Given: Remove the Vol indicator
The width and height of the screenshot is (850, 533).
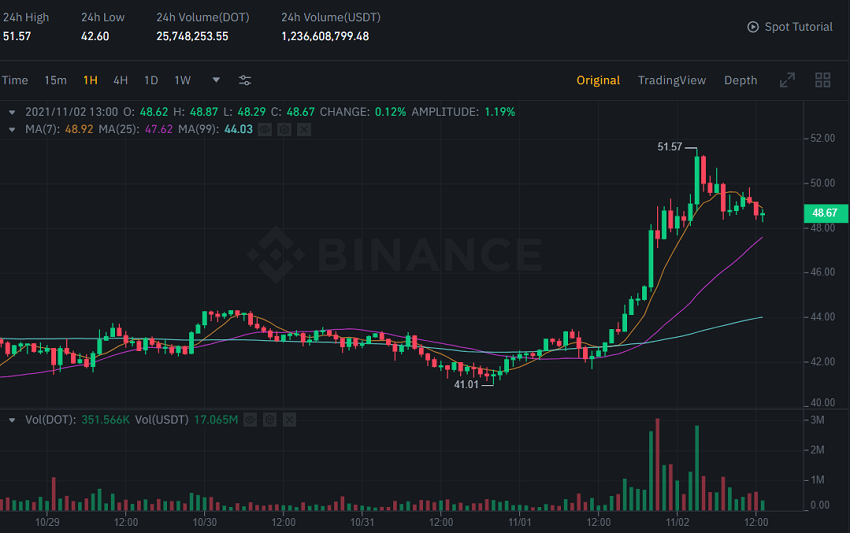Looking at the screenshot, I should coord(289,420).
